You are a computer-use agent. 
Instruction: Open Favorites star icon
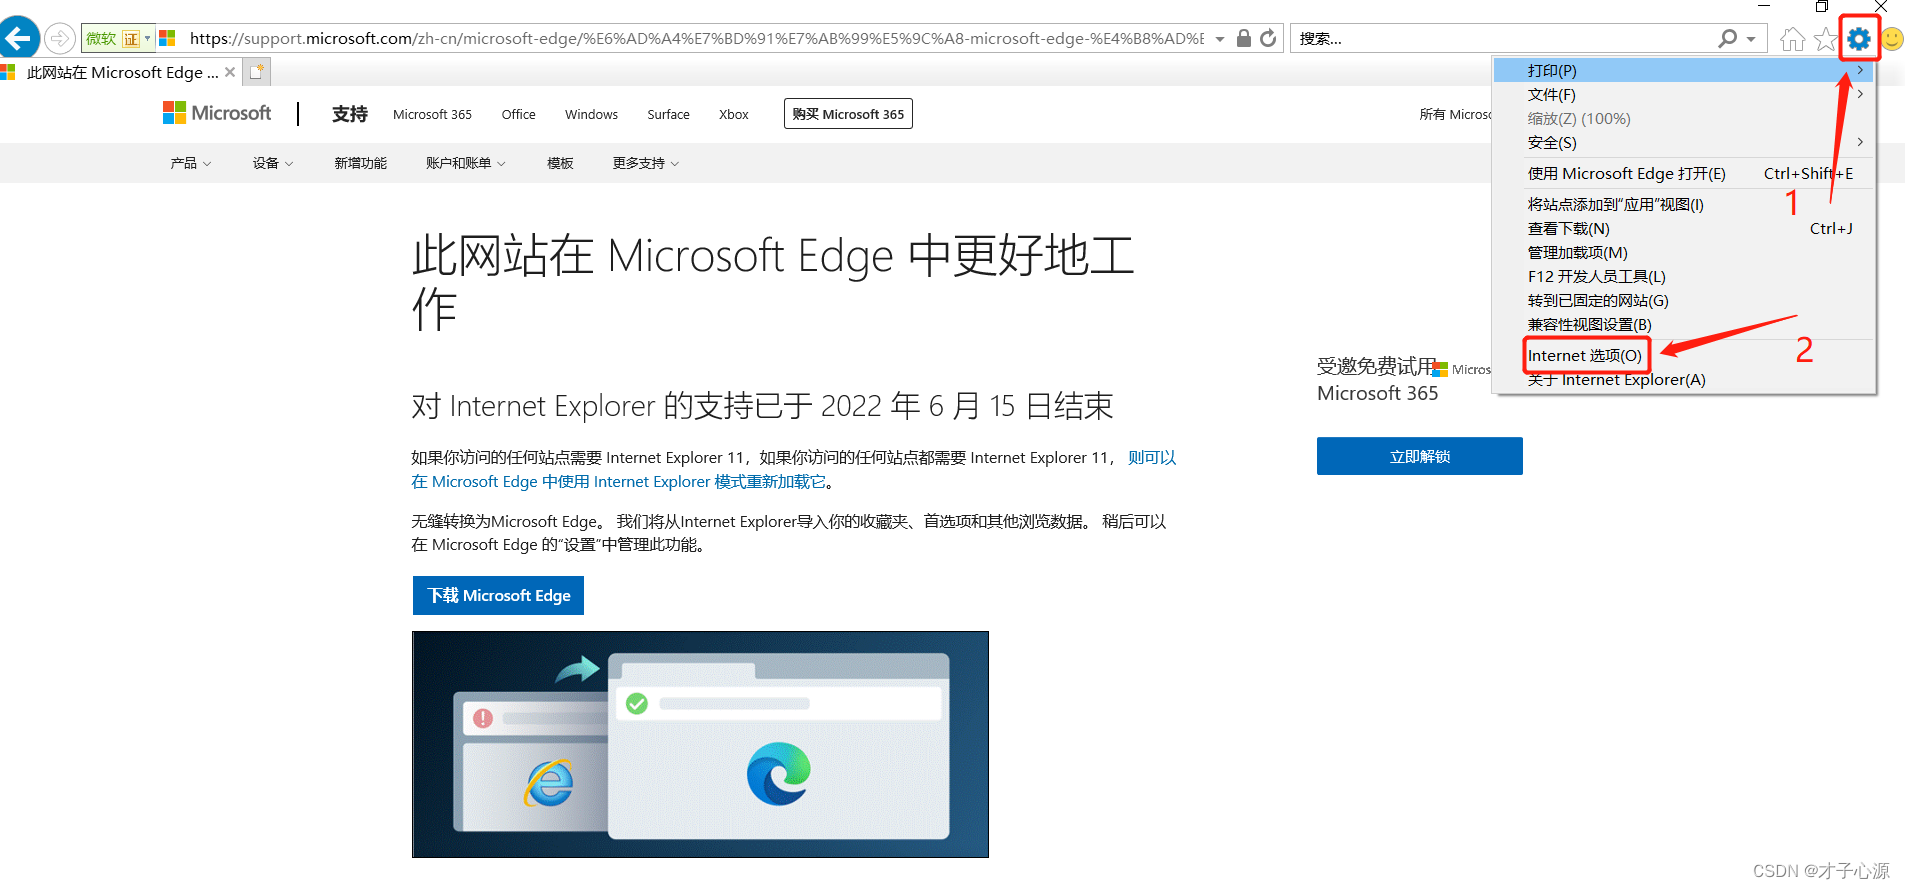coord(1825,39)
